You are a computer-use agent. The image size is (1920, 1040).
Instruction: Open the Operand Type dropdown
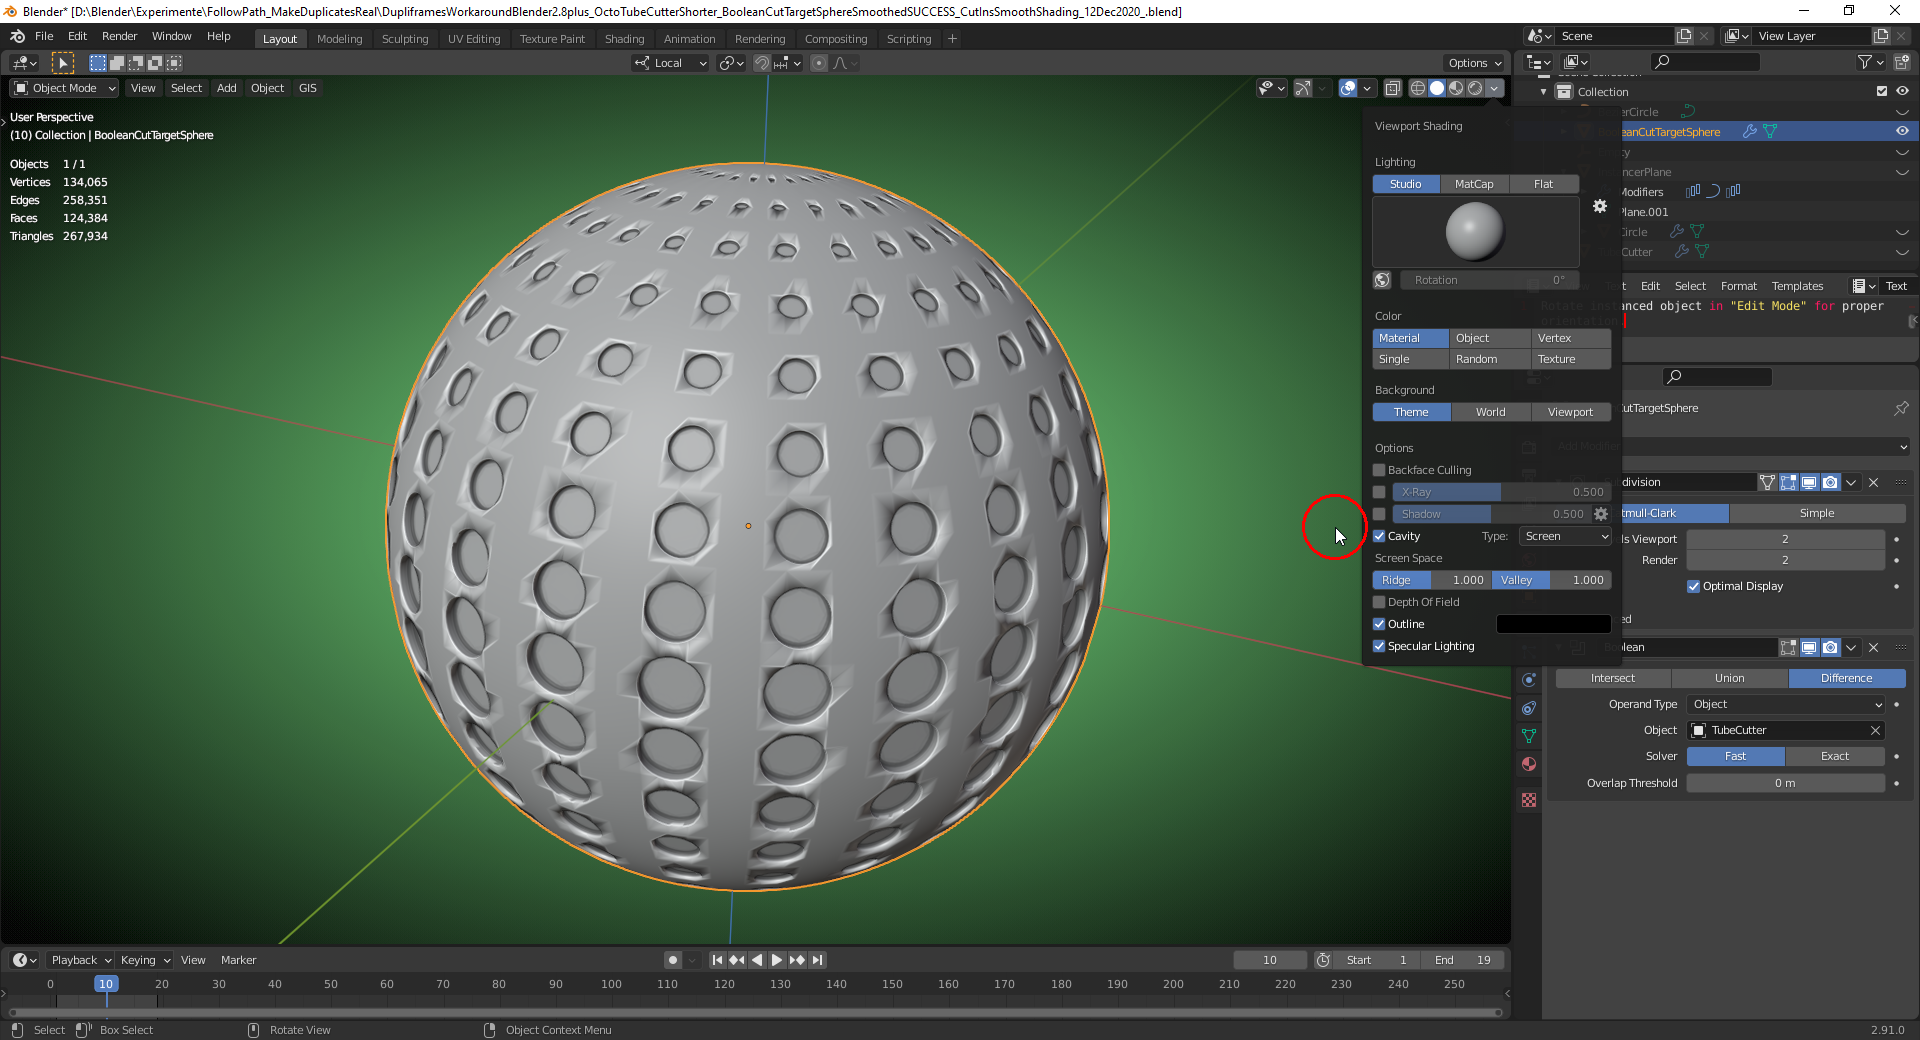coord(1786,704)
